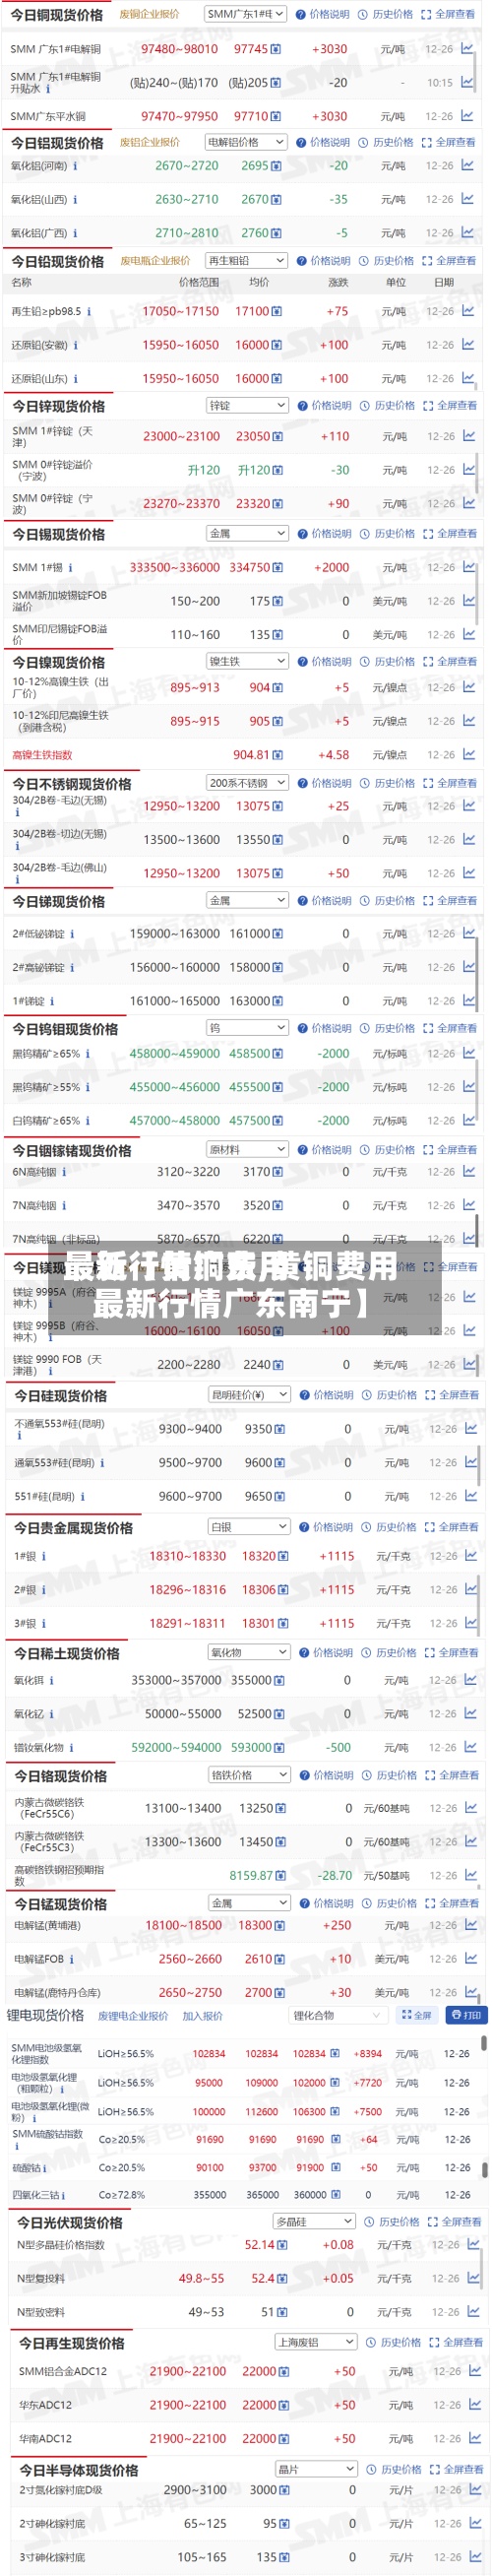492x2576 pixels.
Task: Click copy icon beside 23050 zinc price
Action: click(278, 437)
